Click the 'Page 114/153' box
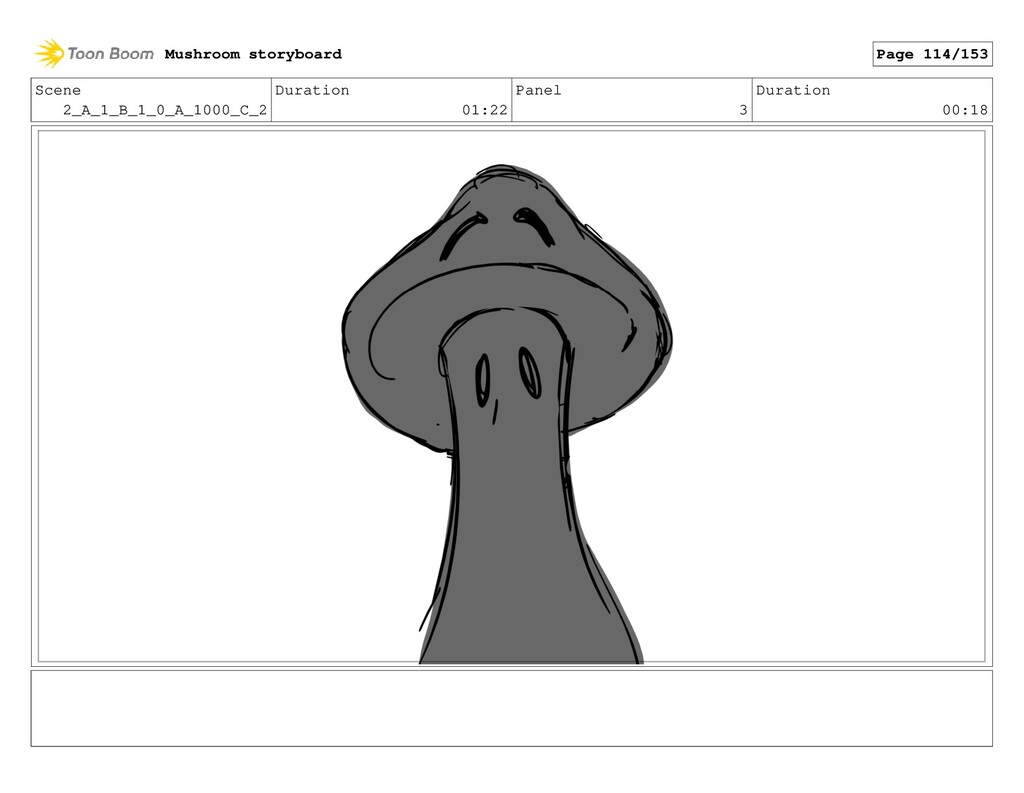 (x=932, y=54)
